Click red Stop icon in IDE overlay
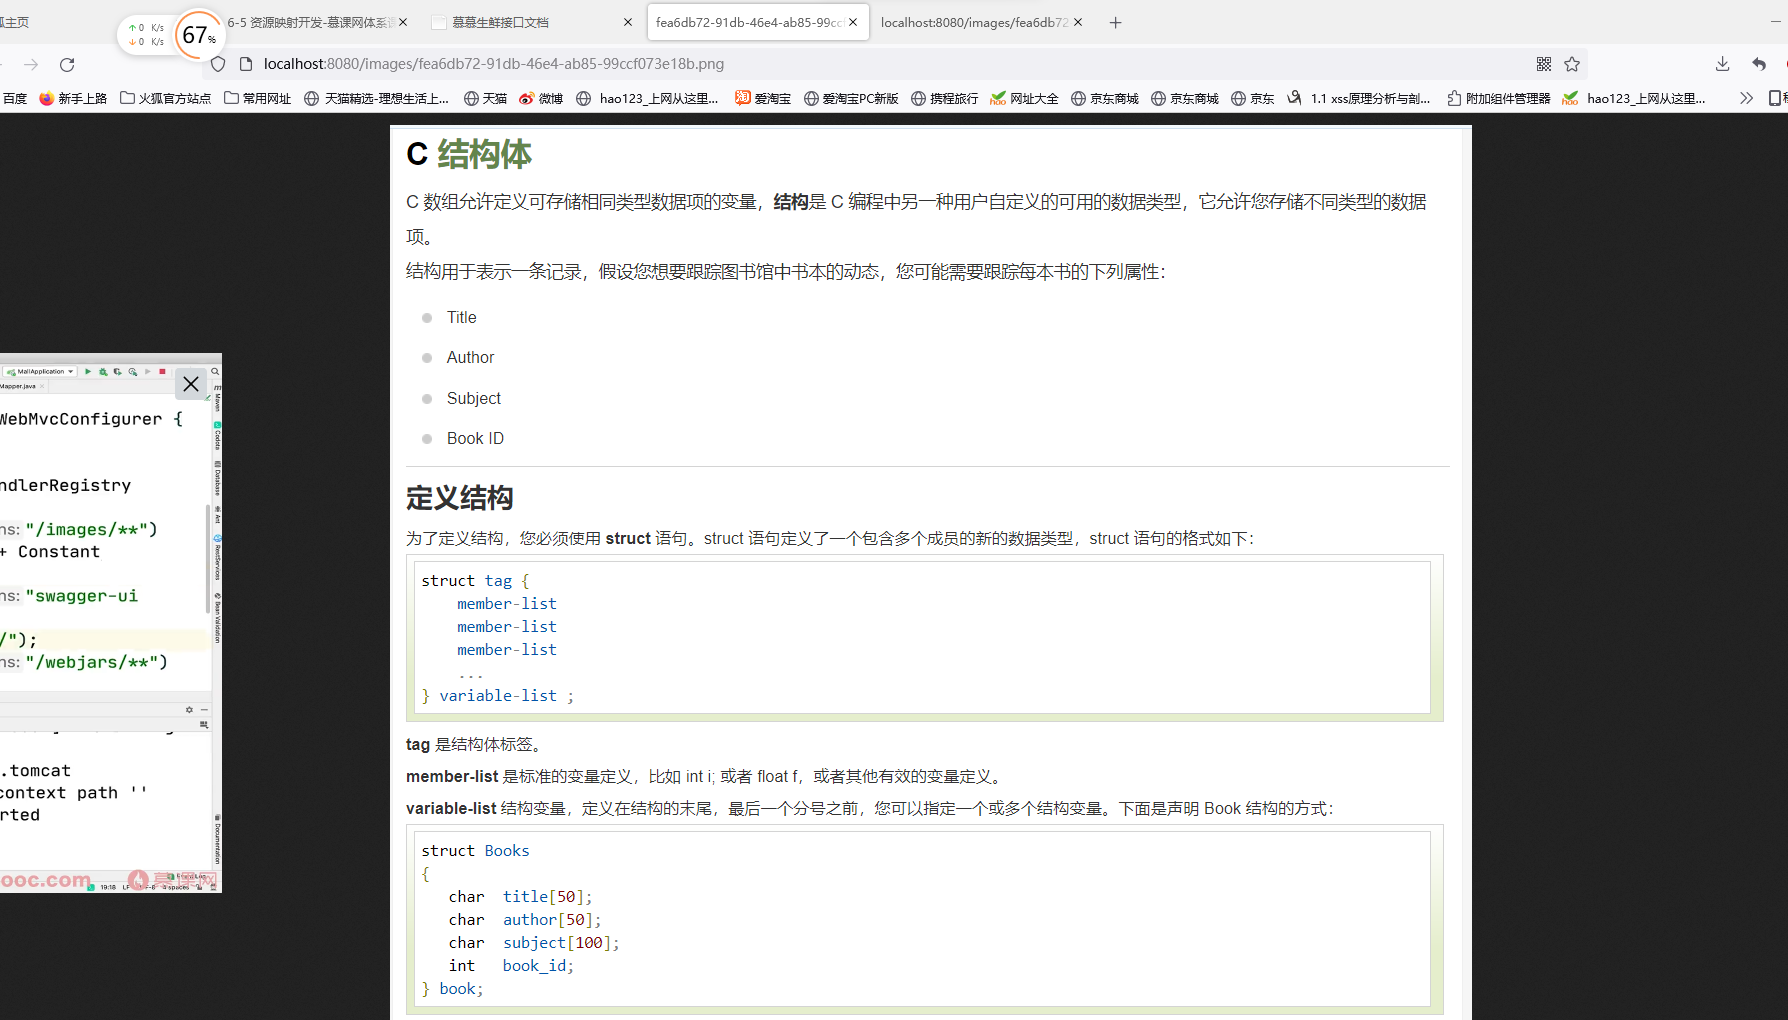The image size is (1788, 1020). [x=162, y=371]
